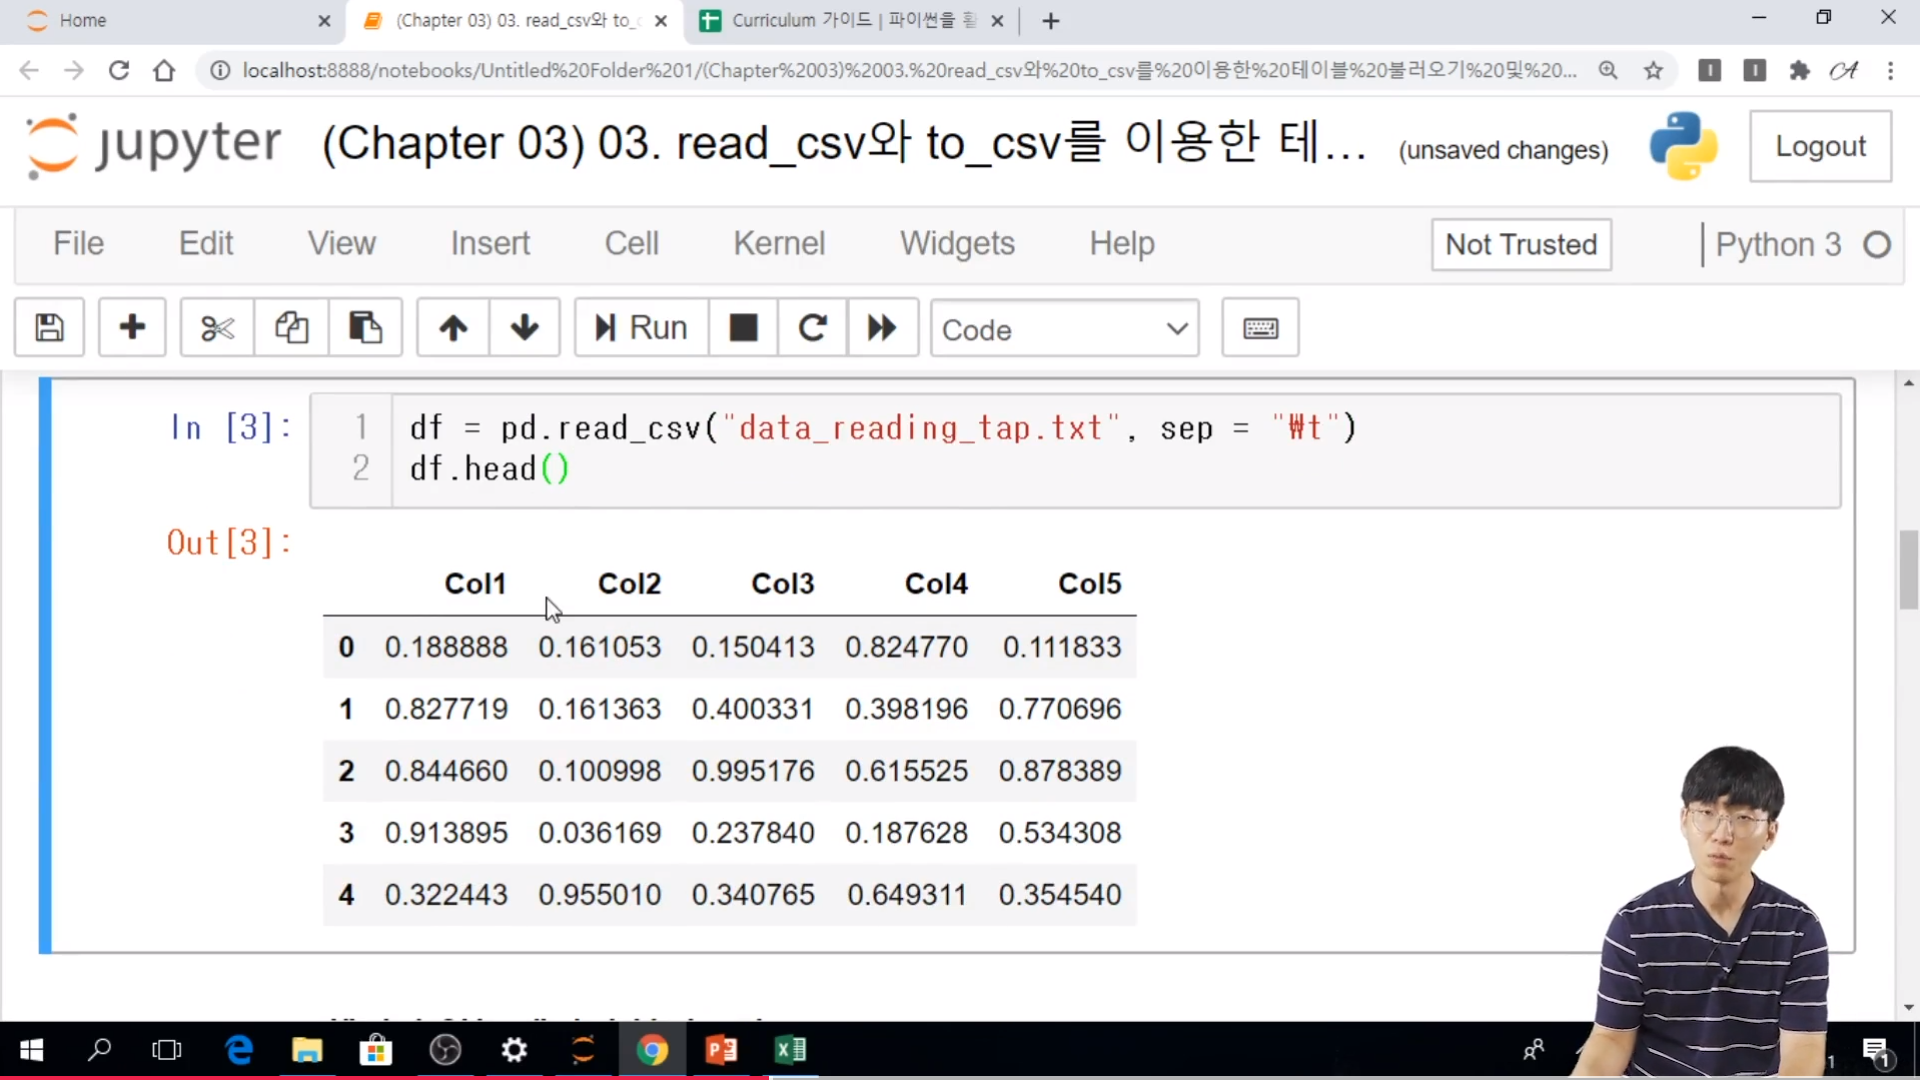
Task: Restart kernel and run all fast-forward icon
Action: [882, 328]
